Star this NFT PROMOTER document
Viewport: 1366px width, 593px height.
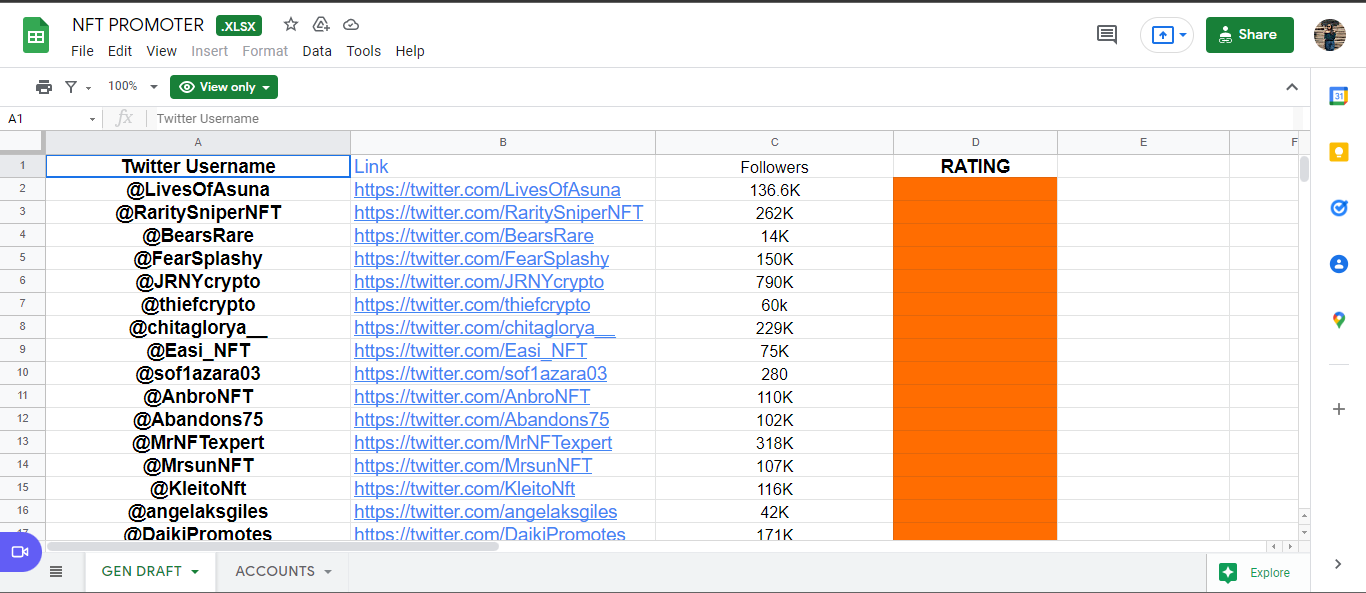pos(291,24)
